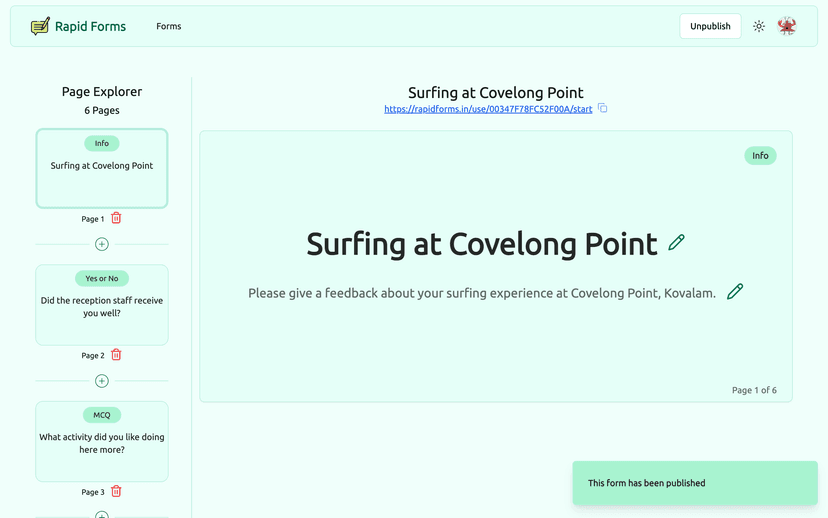
Task: Open the rapidforms.in form link
Action: click(x=488, y=109)
